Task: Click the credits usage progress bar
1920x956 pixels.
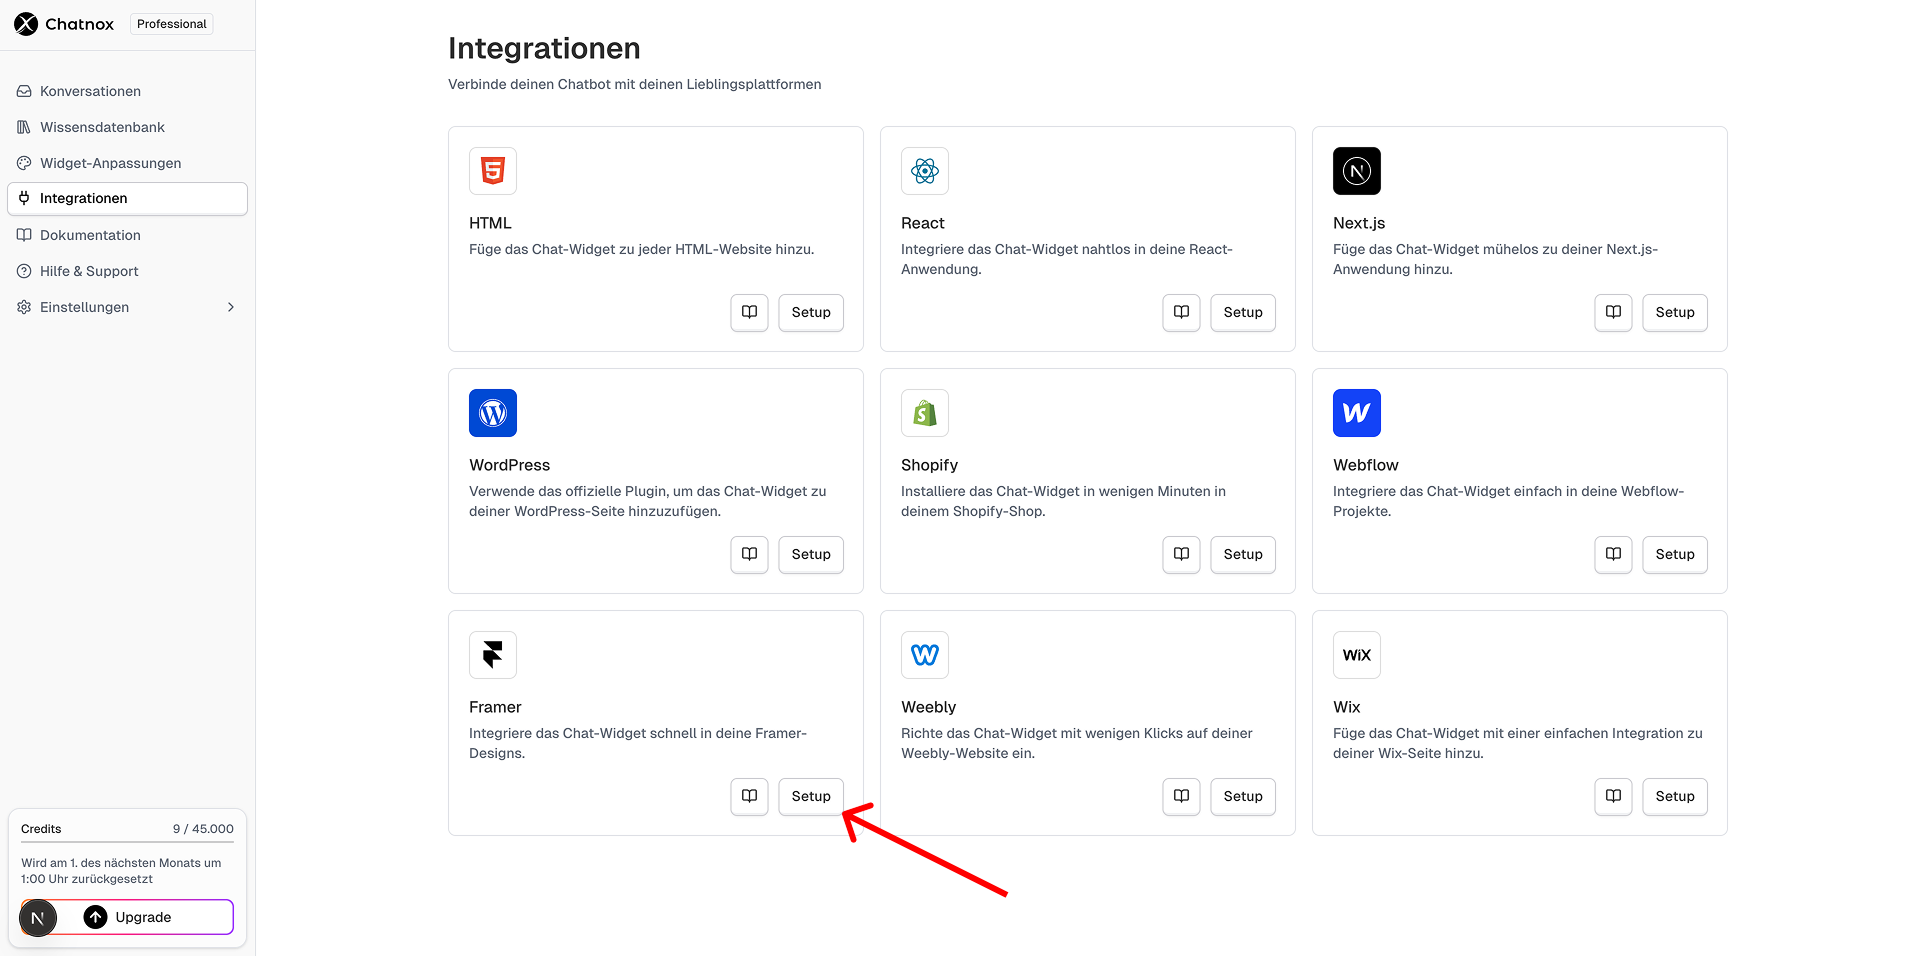Action: pyautogui.click(x=127, y=842)
